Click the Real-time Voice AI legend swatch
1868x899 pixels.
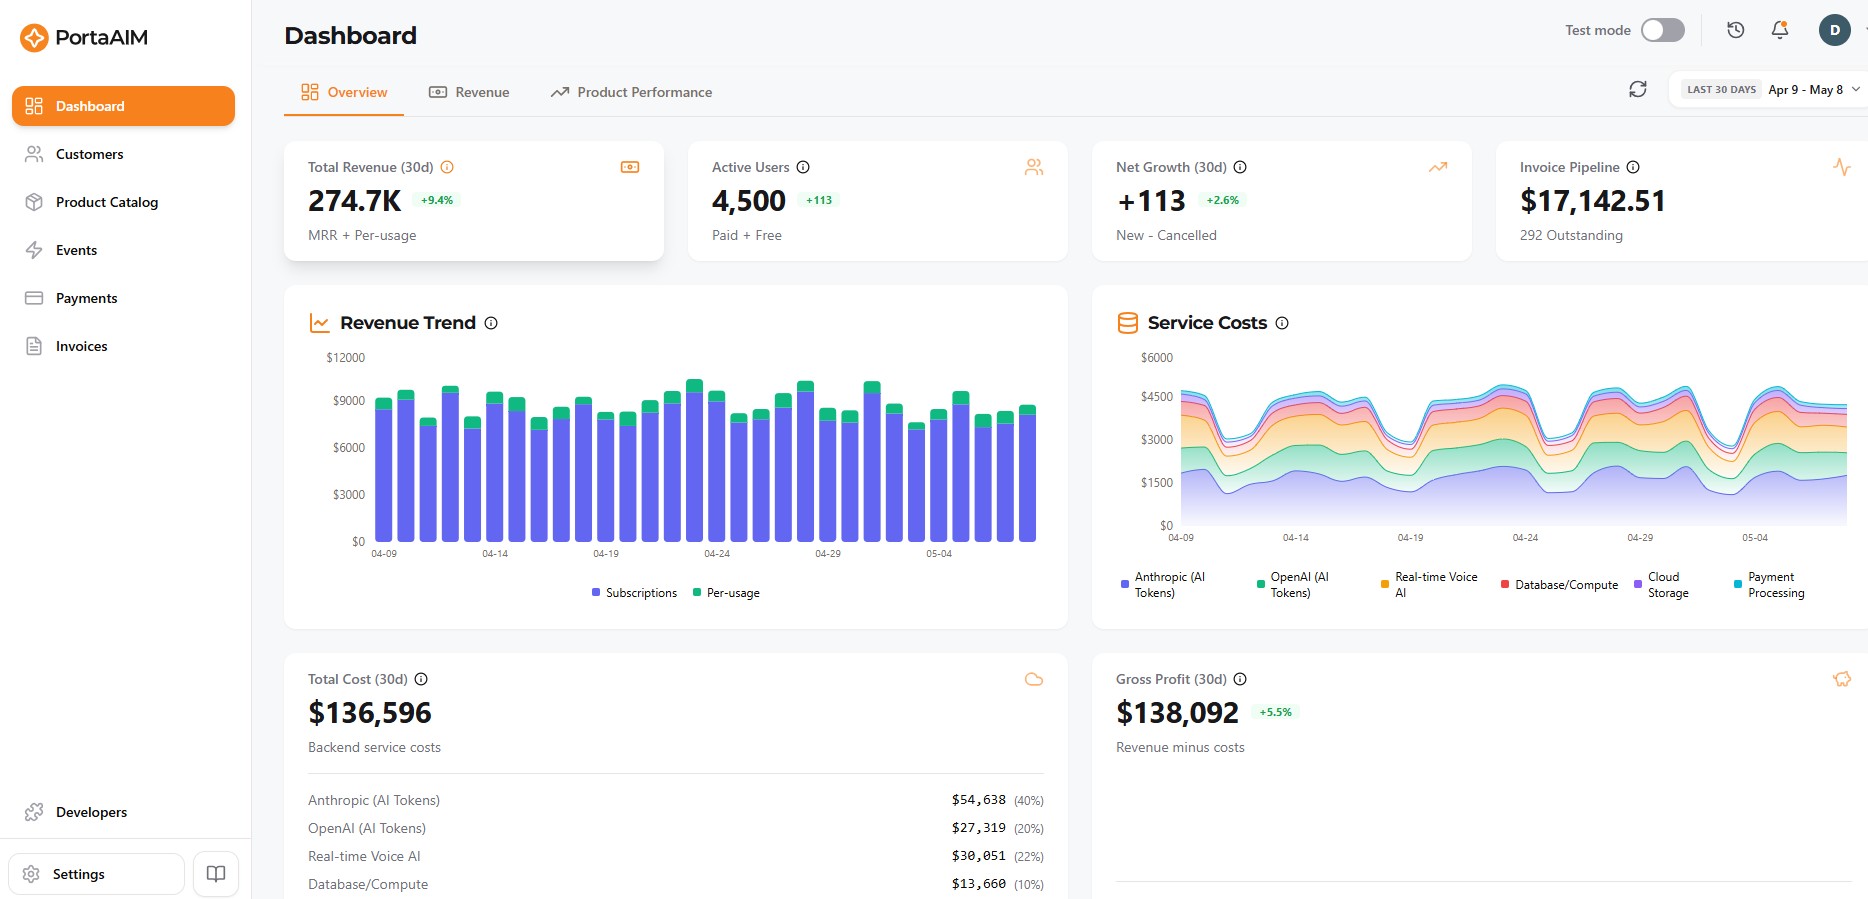click(x=1385, y=584)
